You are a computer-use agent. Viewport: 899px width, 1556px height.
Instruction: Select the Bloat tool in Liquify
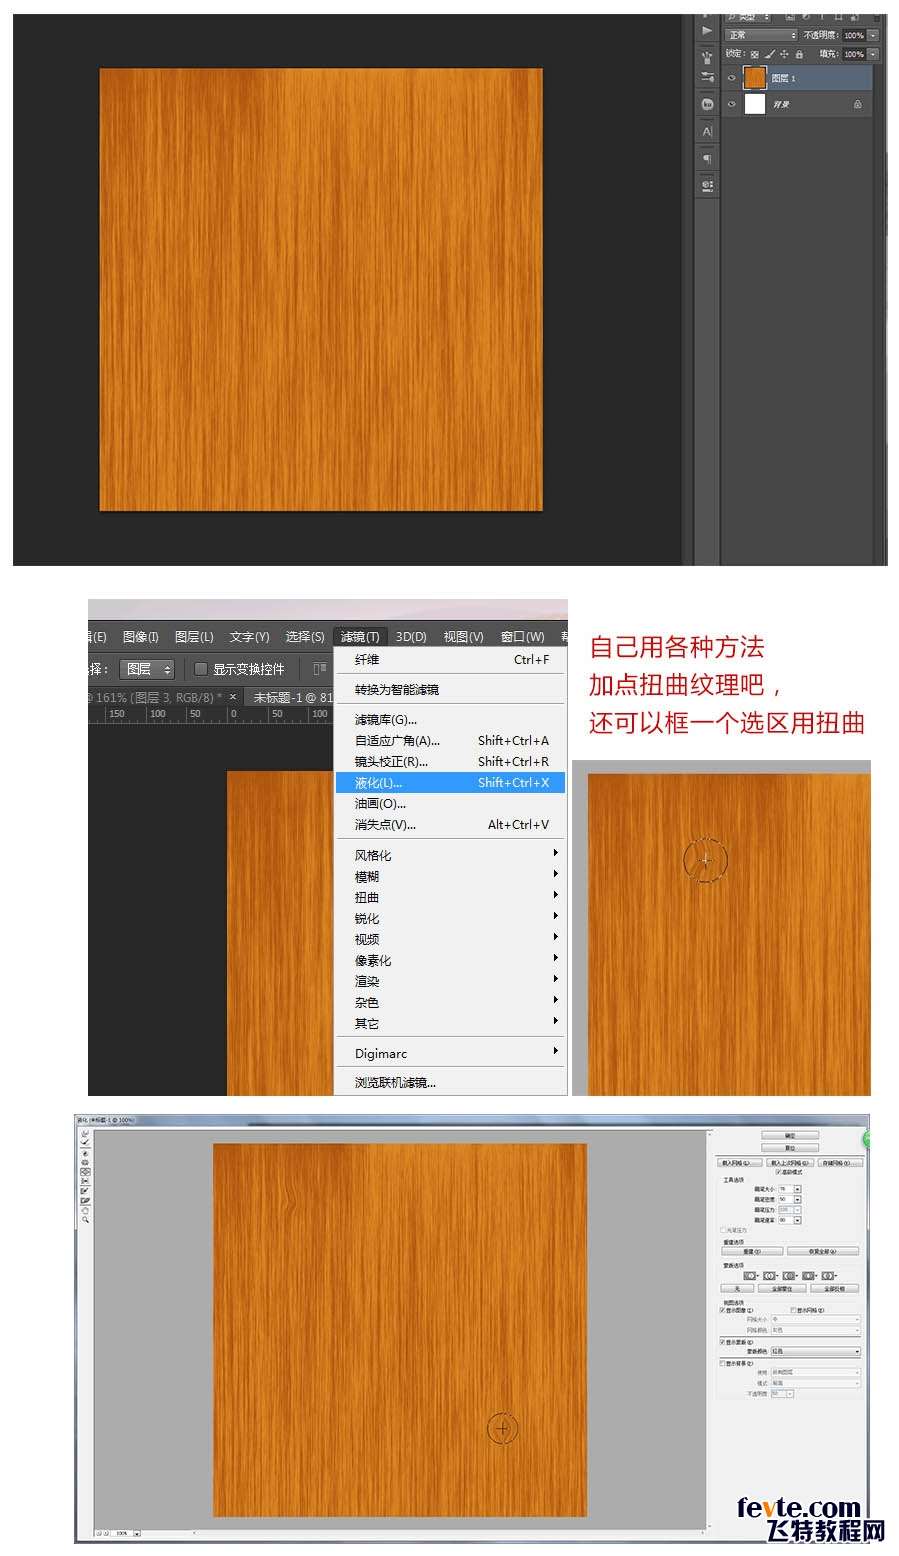85,1172
